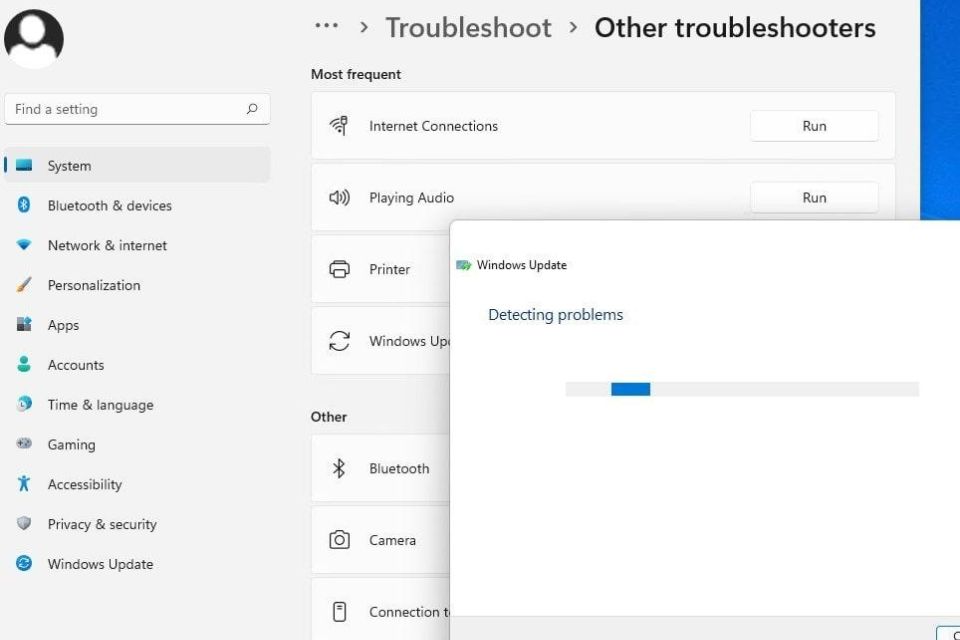Click the user profile avatar

click(x=34, y=38)
